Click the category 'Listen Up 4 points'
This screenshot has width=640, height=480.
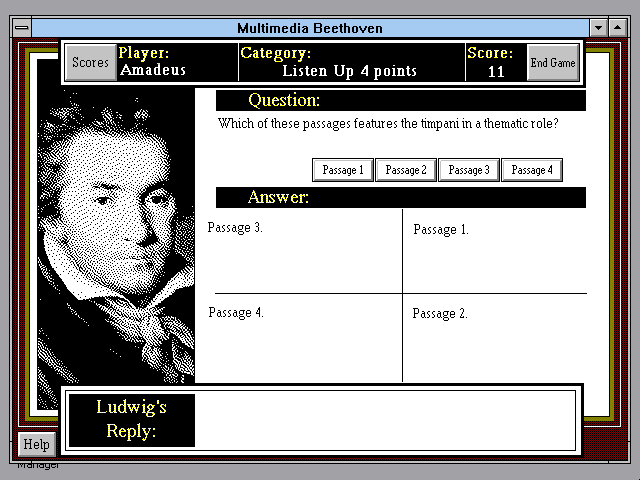tap(349, 71)
